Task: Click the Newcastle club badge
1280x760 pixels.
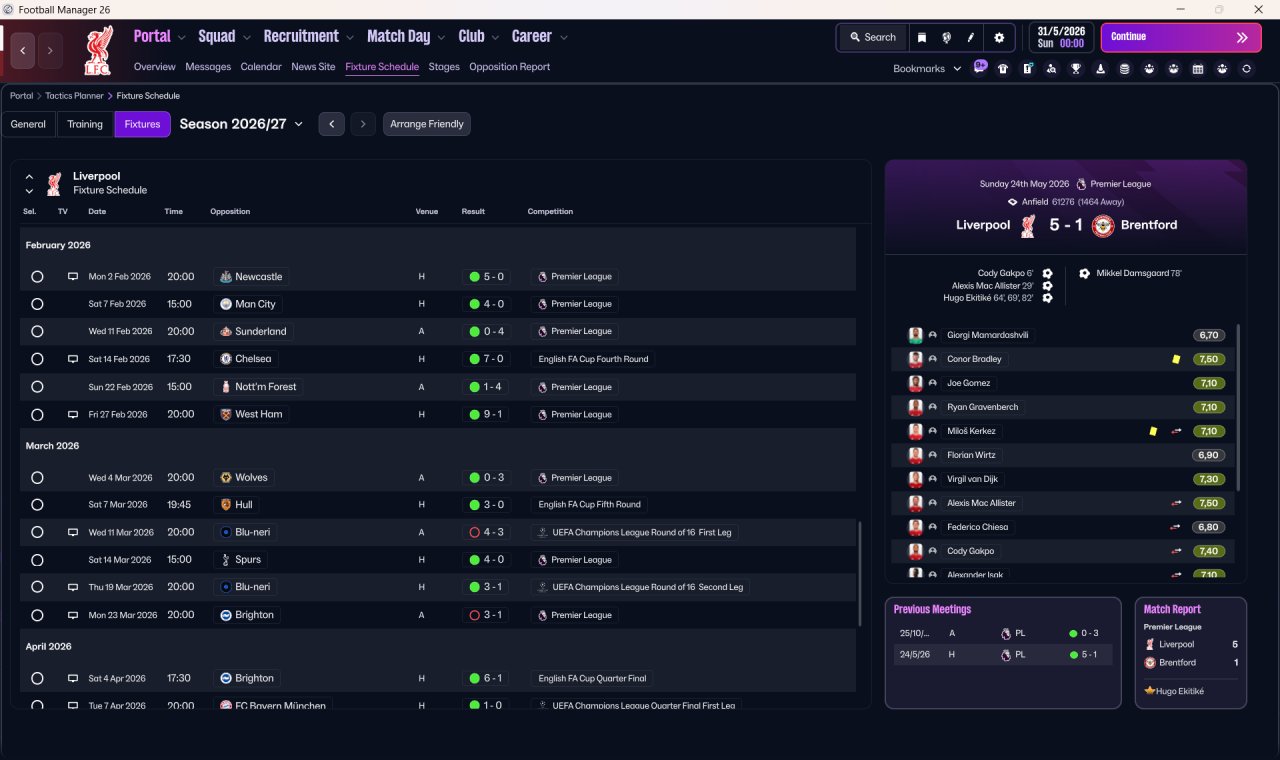Action: [226, 277]
